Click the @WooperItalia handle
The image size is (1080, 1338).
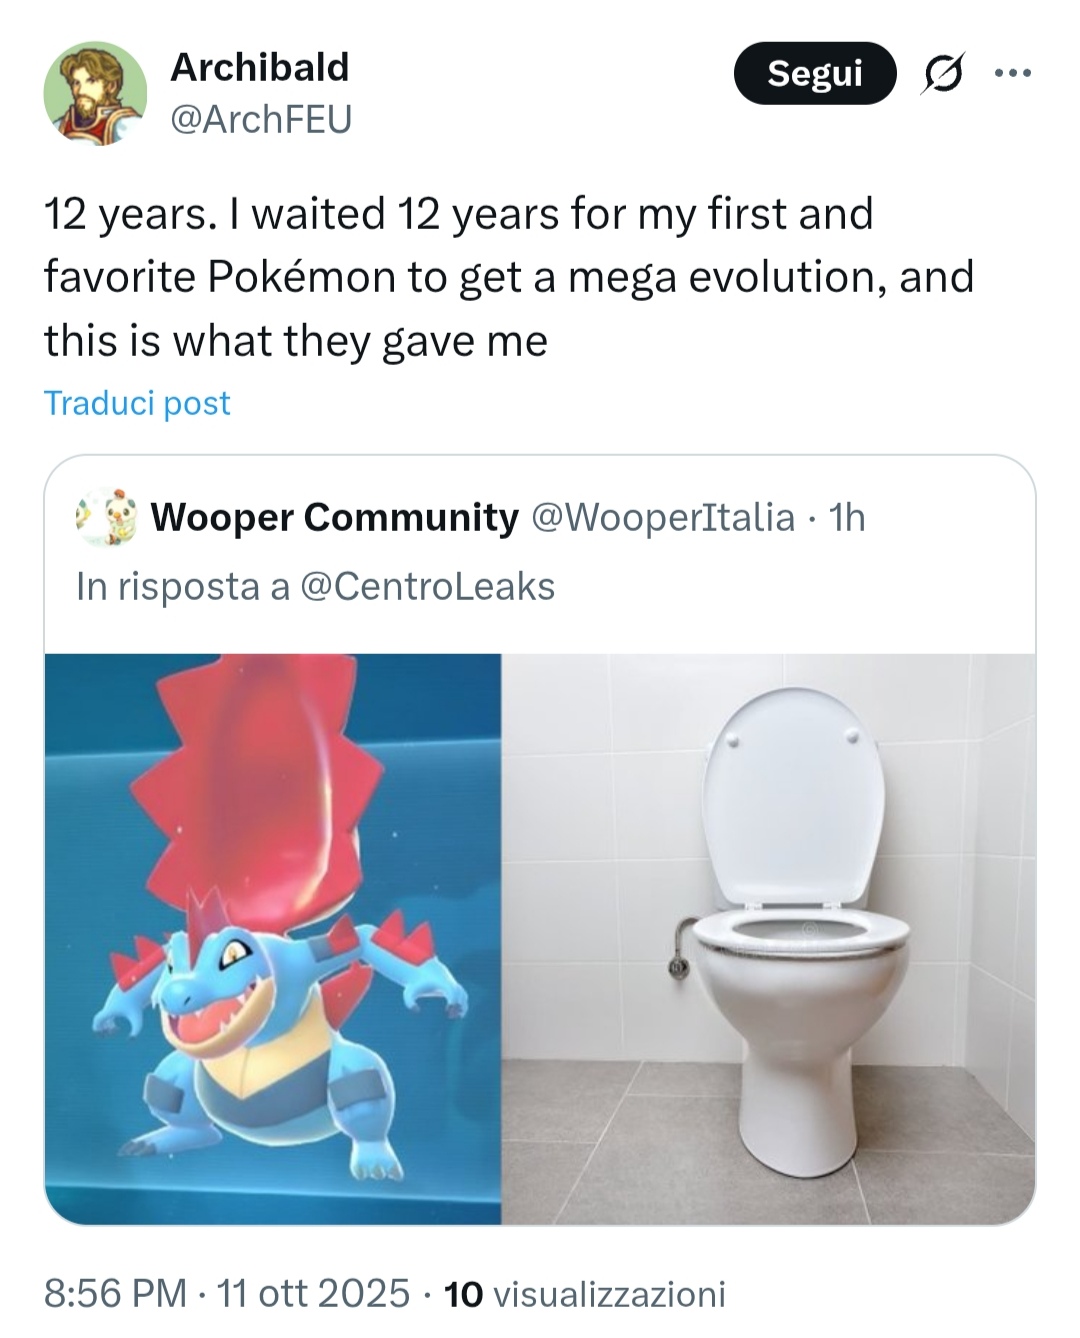[662, 517]
